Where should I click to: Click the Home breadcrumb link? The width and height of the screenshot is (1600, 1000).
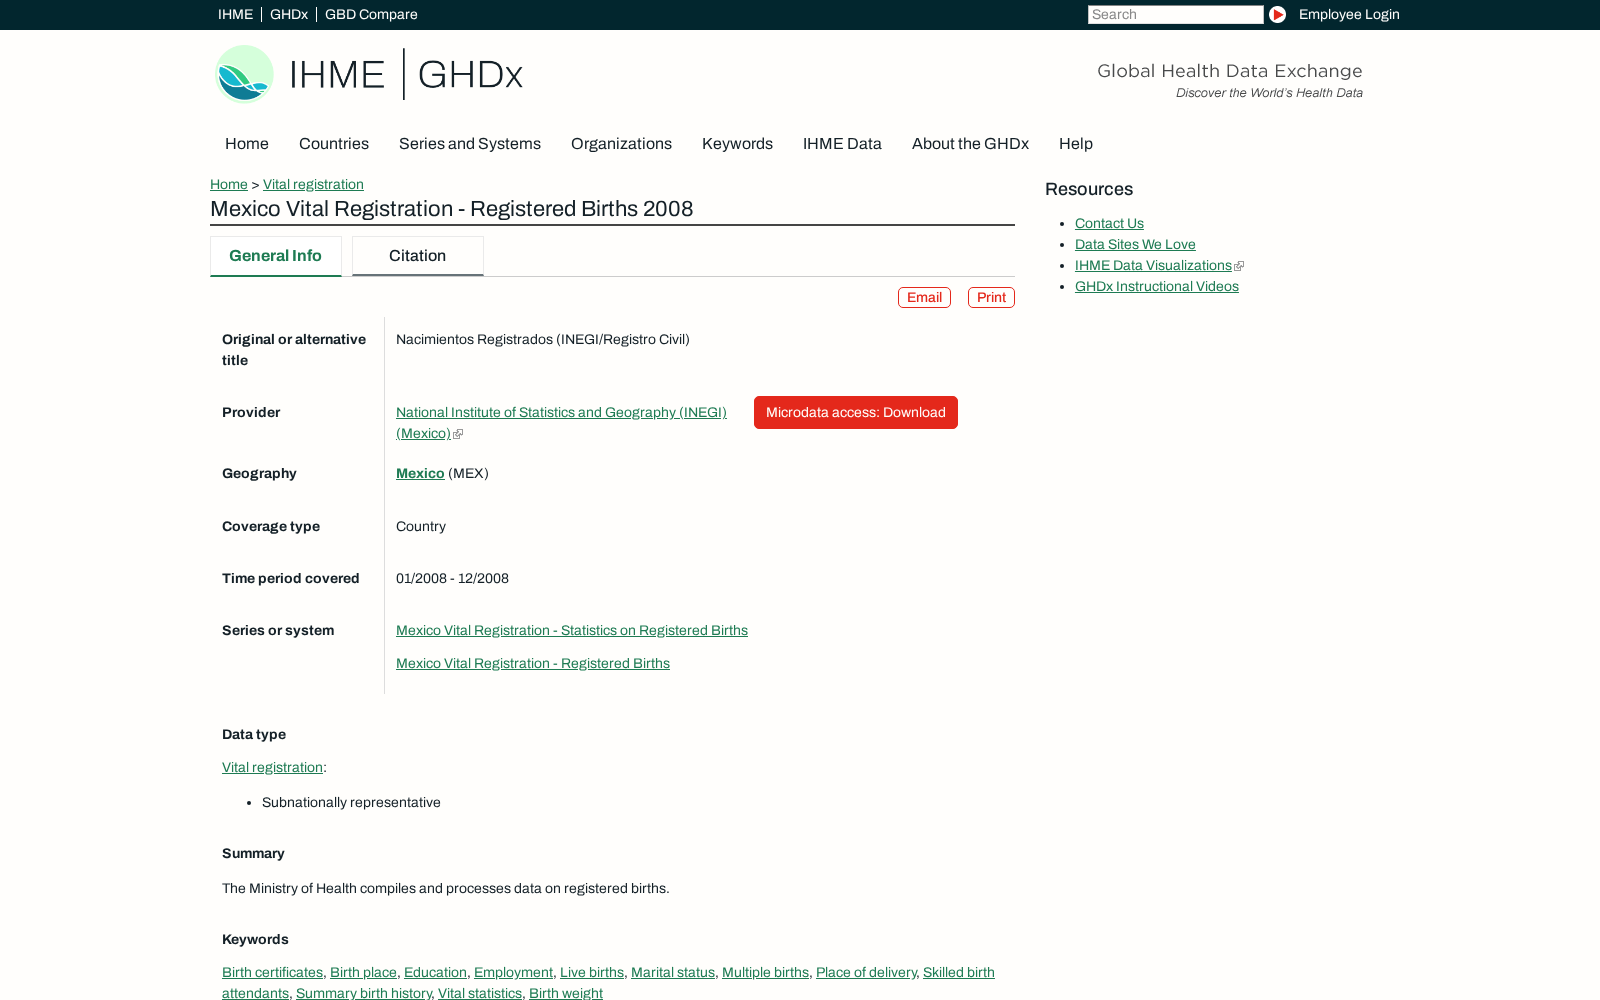pyautogui.click(x=229, y=184)
